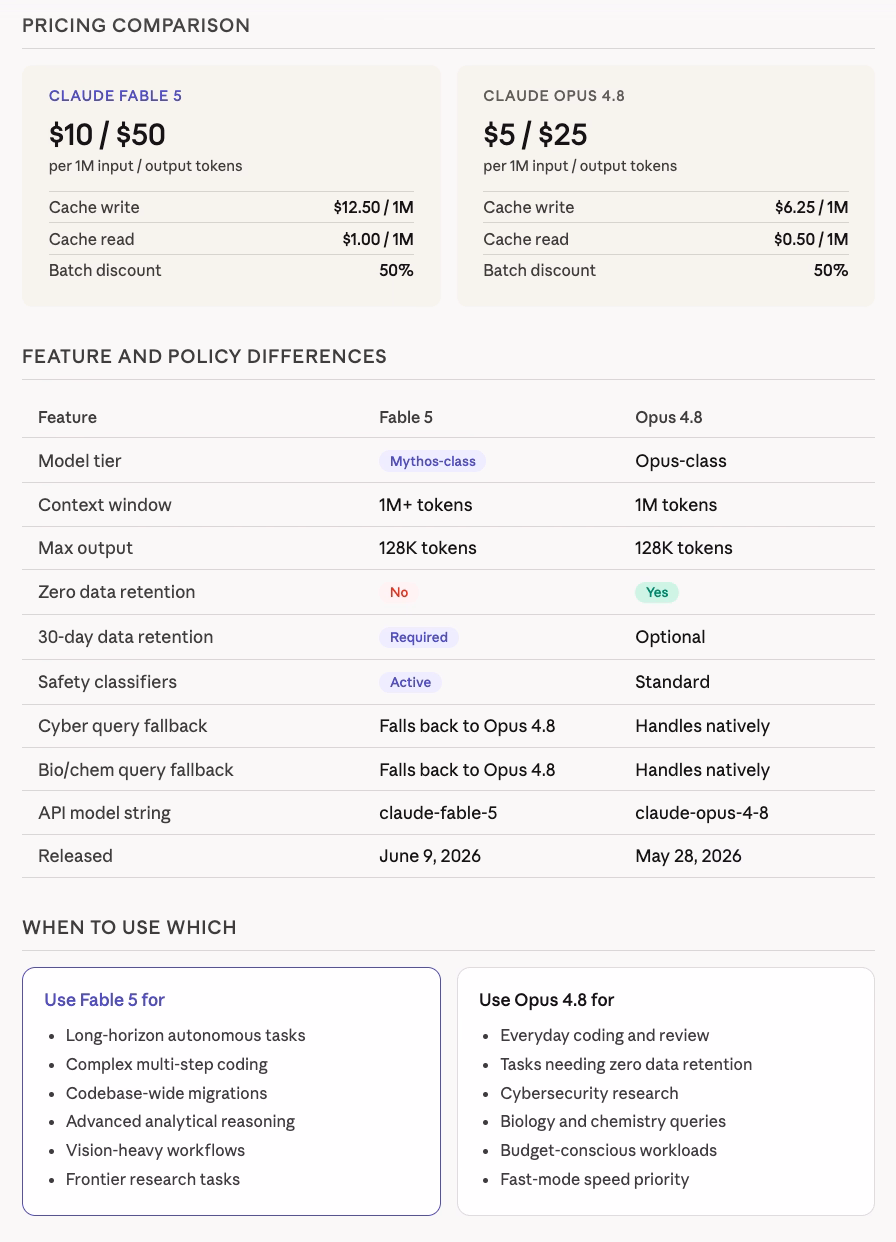Click the Mythos-class badge
The height and width of the screenshot is (1242, 896).
pos(432,461)
